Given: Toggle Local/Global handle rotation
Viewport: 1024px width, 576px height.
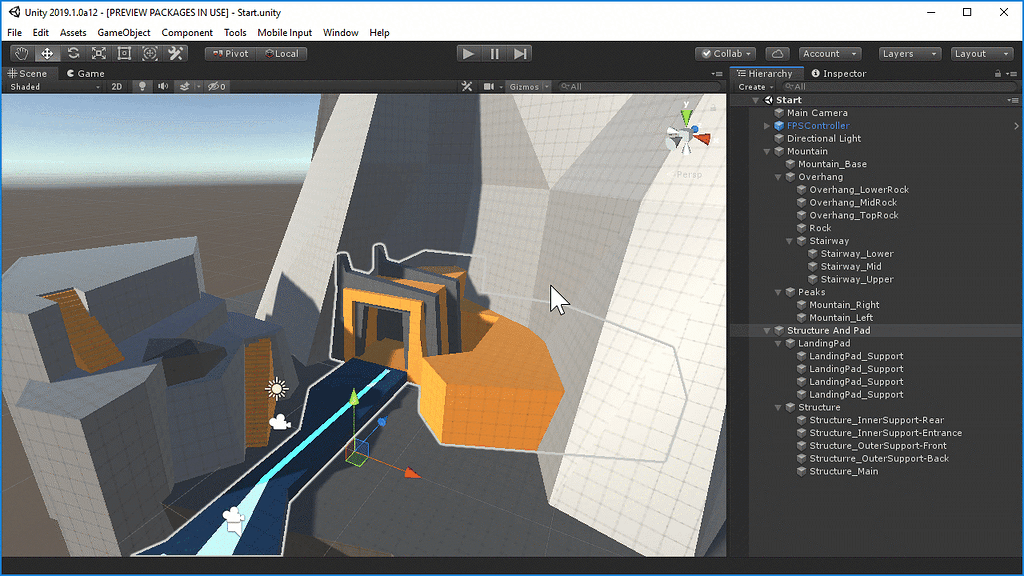Looking at the screenshot, I should click(281, 54).
